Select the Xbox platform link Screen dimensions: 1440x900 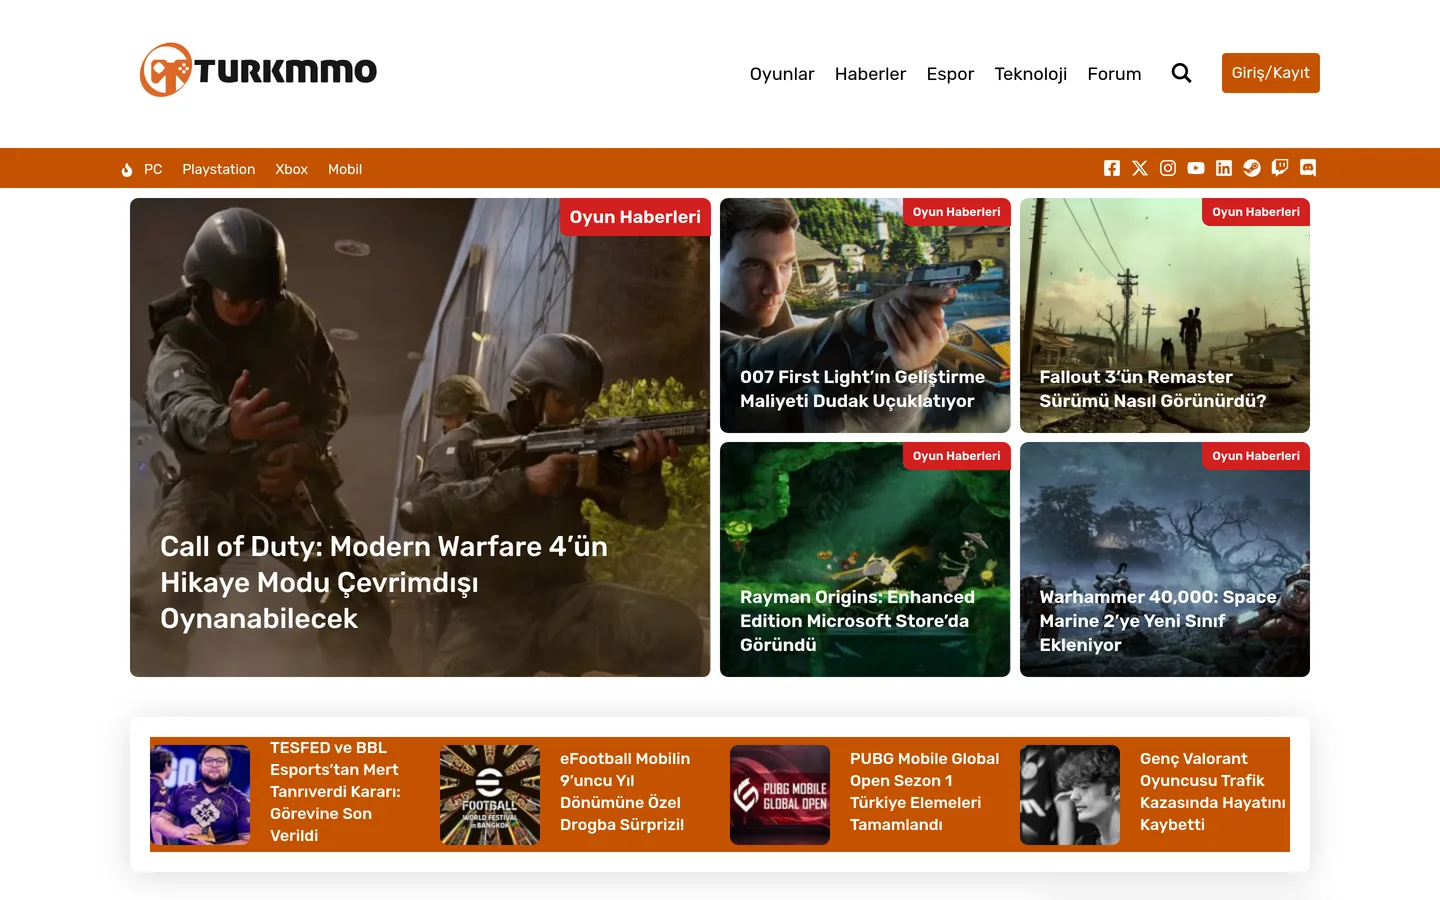pyautogui.click(x=292, y=169)
